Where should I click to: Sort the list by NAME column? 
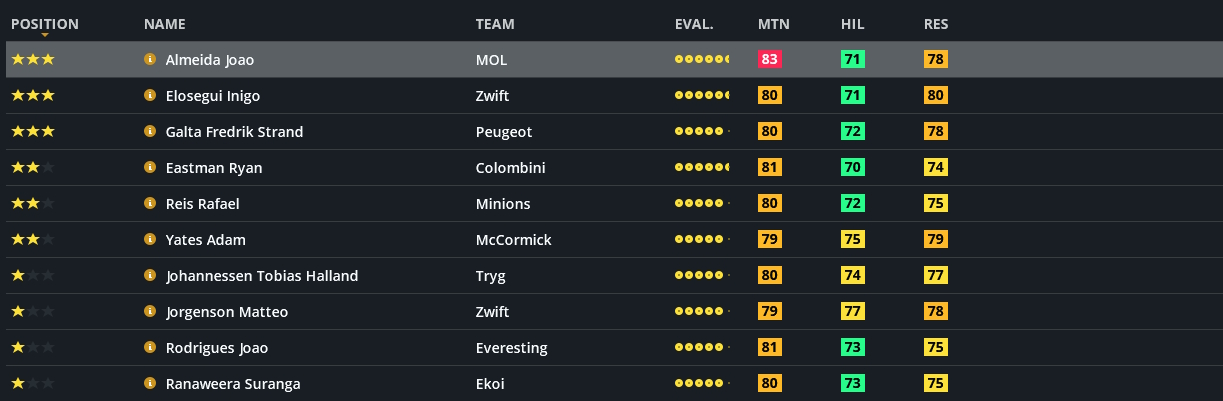coord(164,24)
